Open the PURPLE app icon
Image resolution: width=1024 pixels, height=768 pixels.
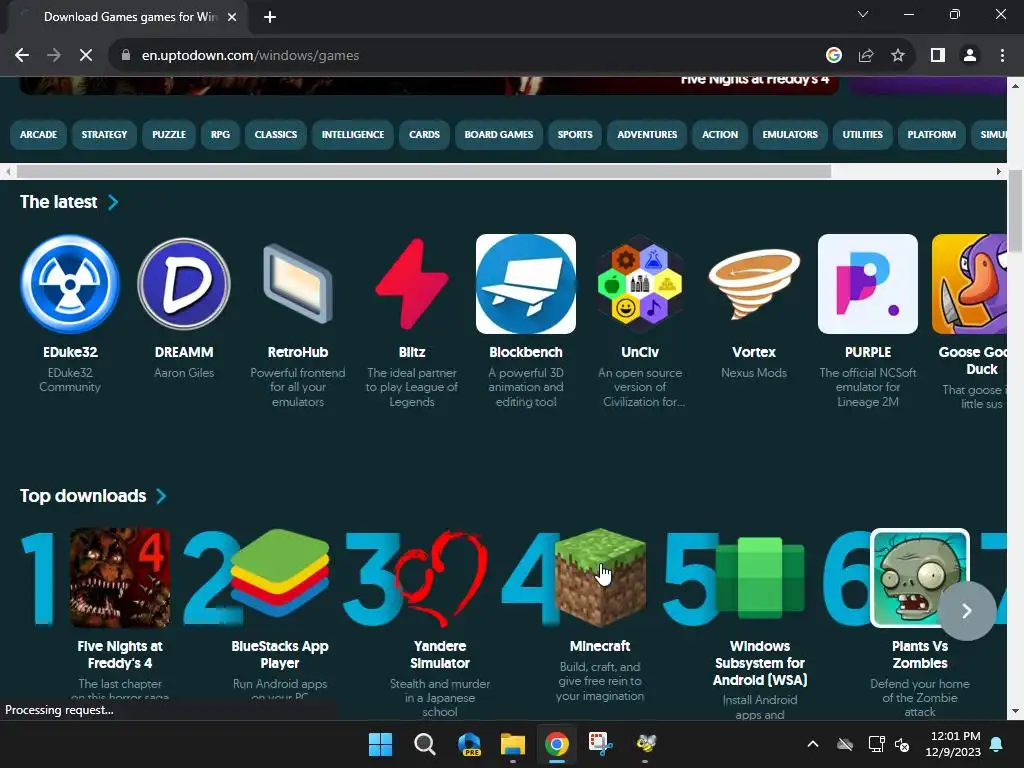click(868, 284)
